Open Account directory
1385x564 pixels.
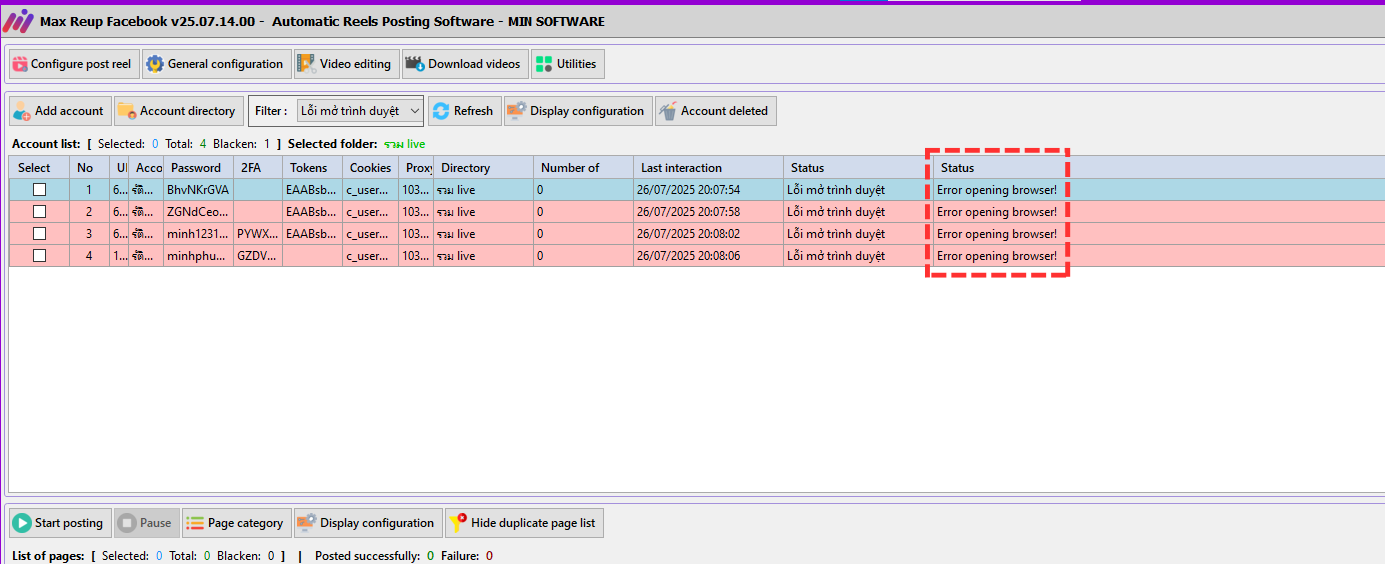click(x=179, y=111)
